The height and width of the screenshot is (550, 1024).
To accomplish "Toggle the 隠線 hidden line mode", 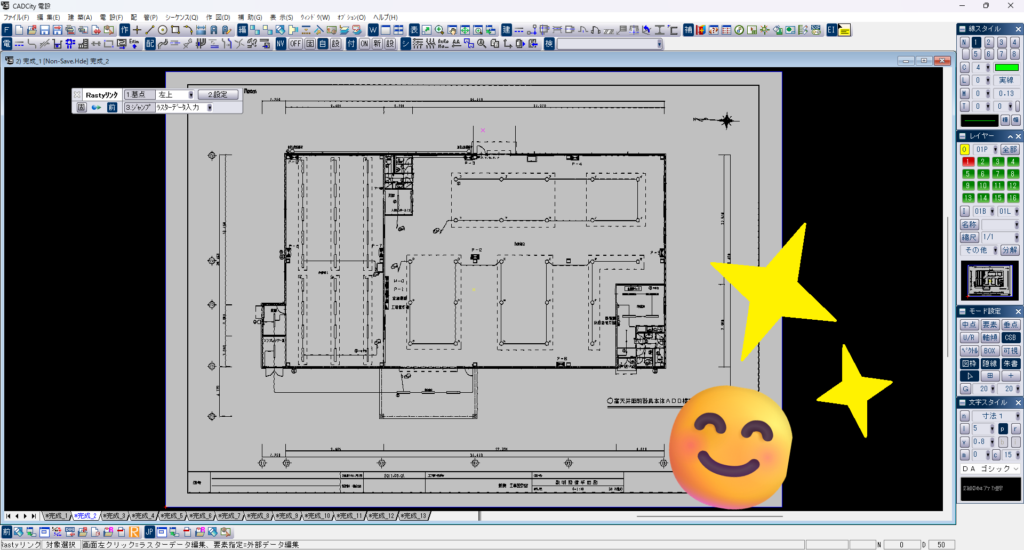I will [990, 364].
